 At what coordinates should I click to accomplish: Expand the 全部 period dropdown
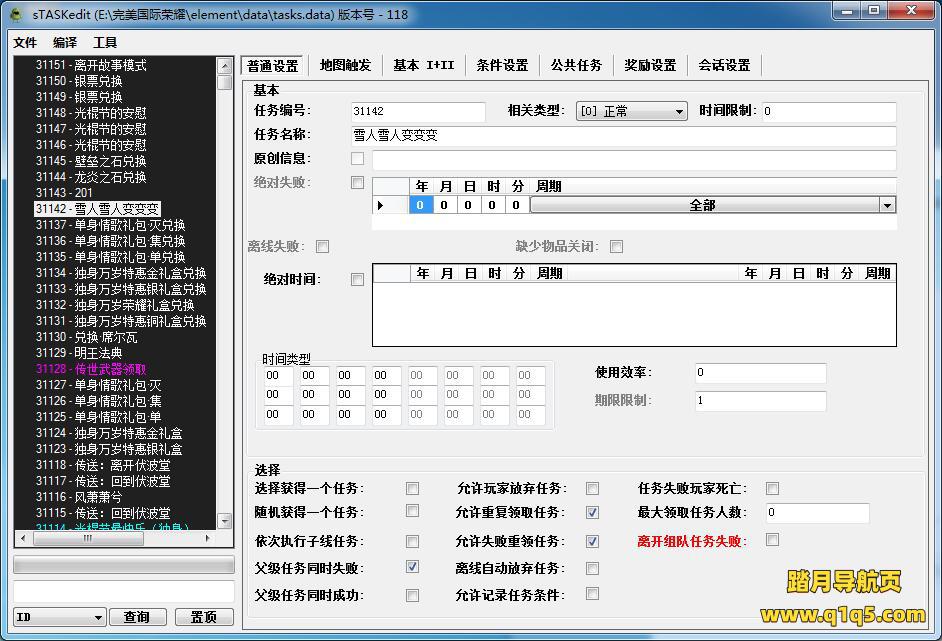pyautogui.click(x=886, y=205)
